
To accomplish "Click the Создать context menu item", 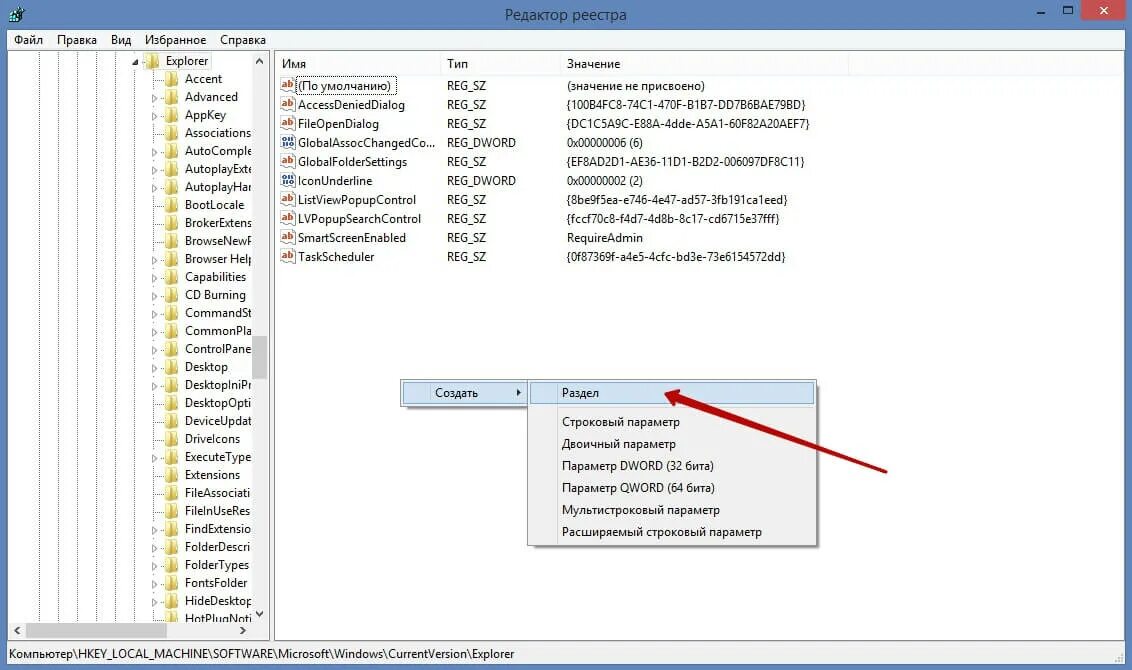I will click(464, 393).
